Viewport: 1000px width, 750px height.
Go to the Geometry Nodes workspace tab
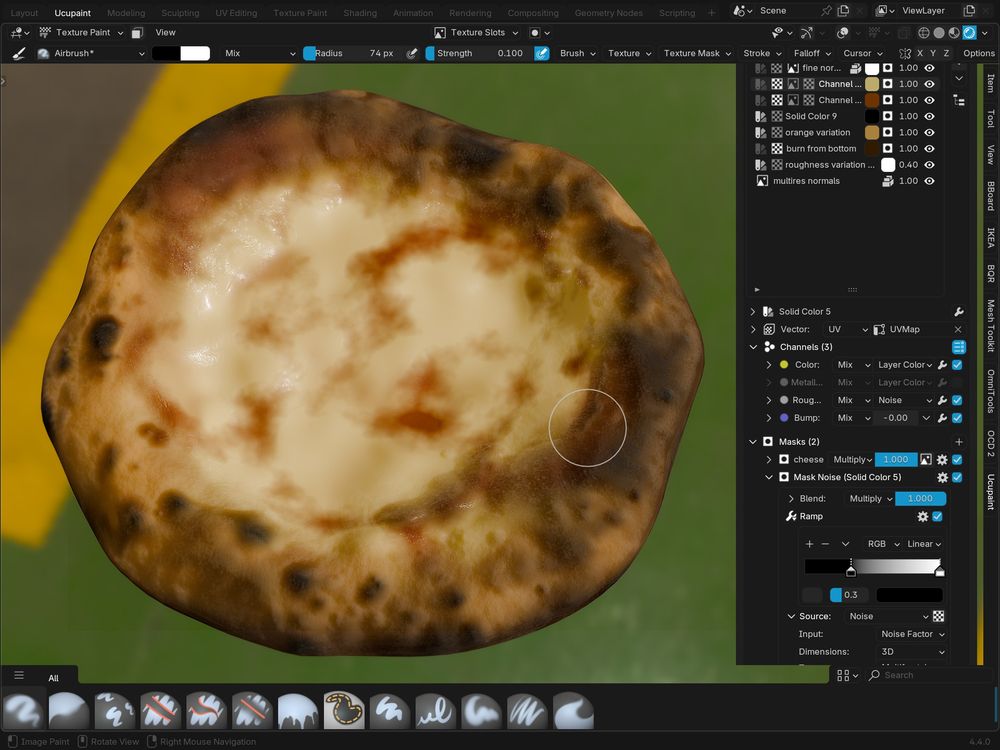[x=608, y=13]
